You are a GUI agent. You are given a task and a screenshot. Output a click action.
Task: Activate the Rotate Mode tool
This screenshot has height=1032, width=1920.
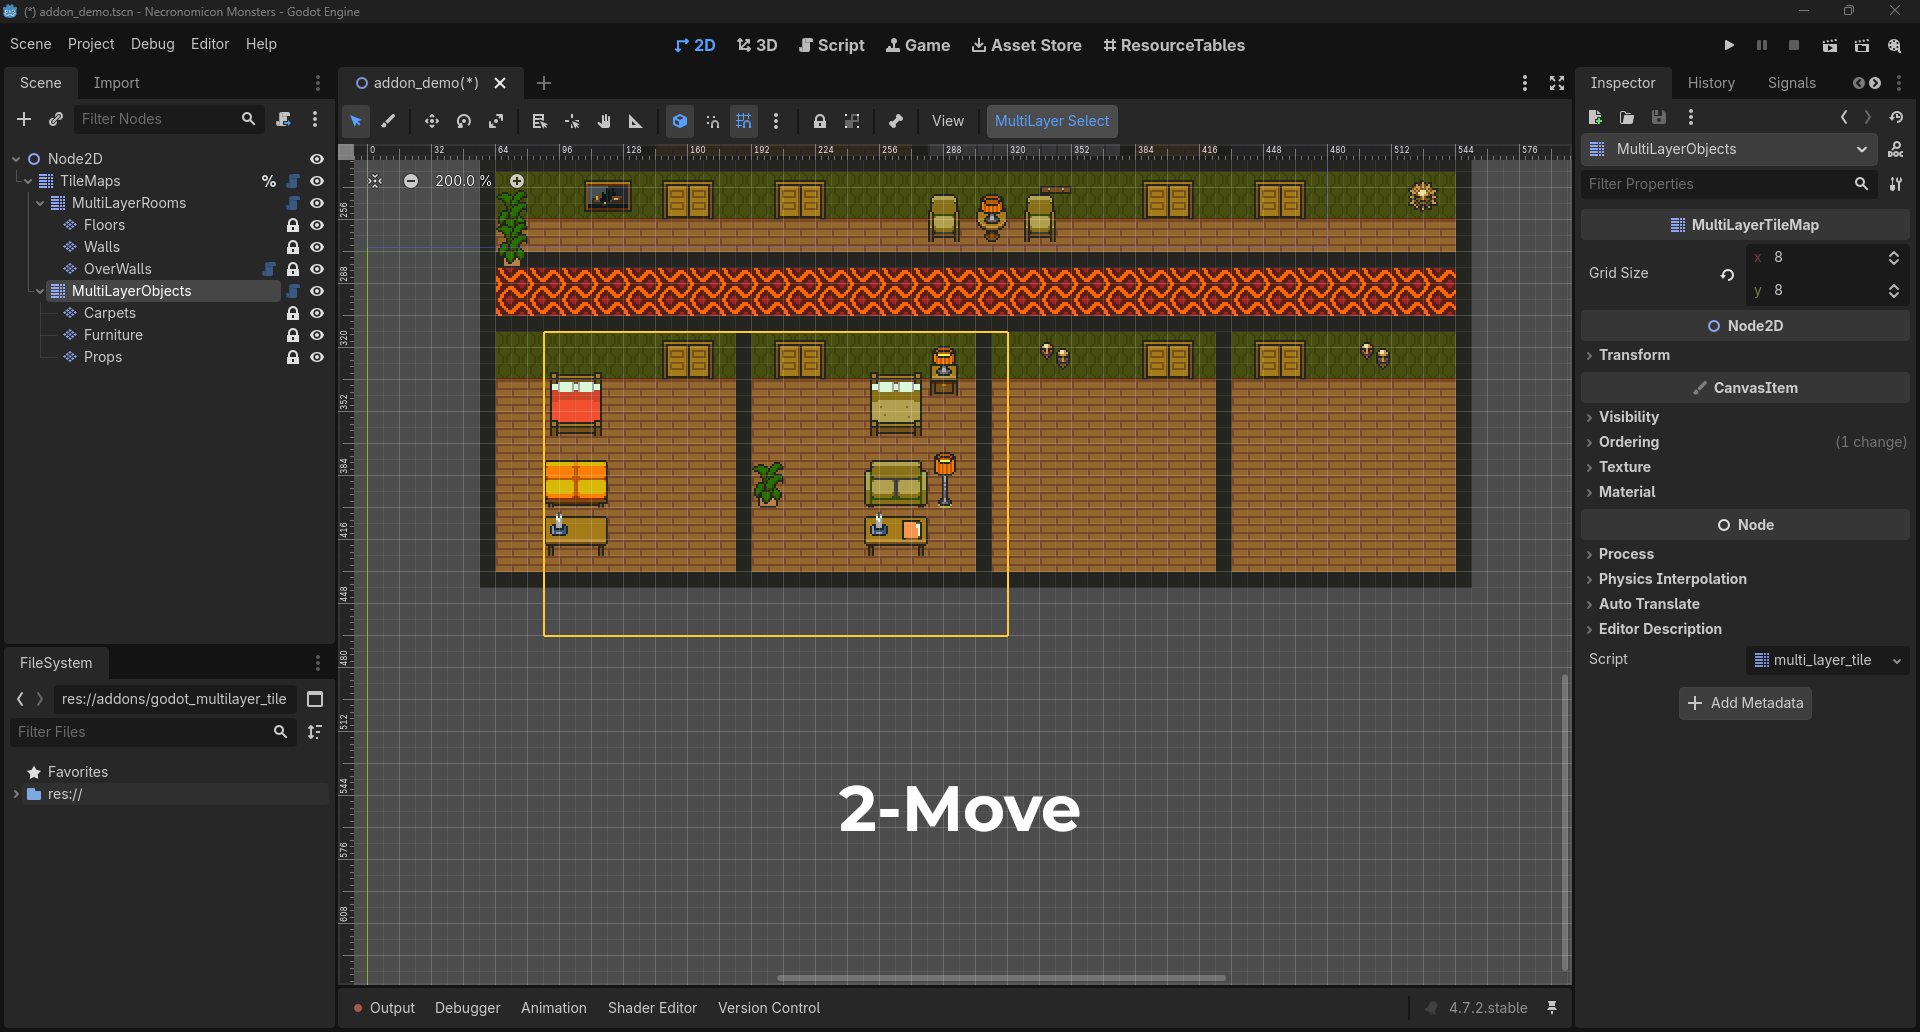pyautogui.click(x=464, y=121)
